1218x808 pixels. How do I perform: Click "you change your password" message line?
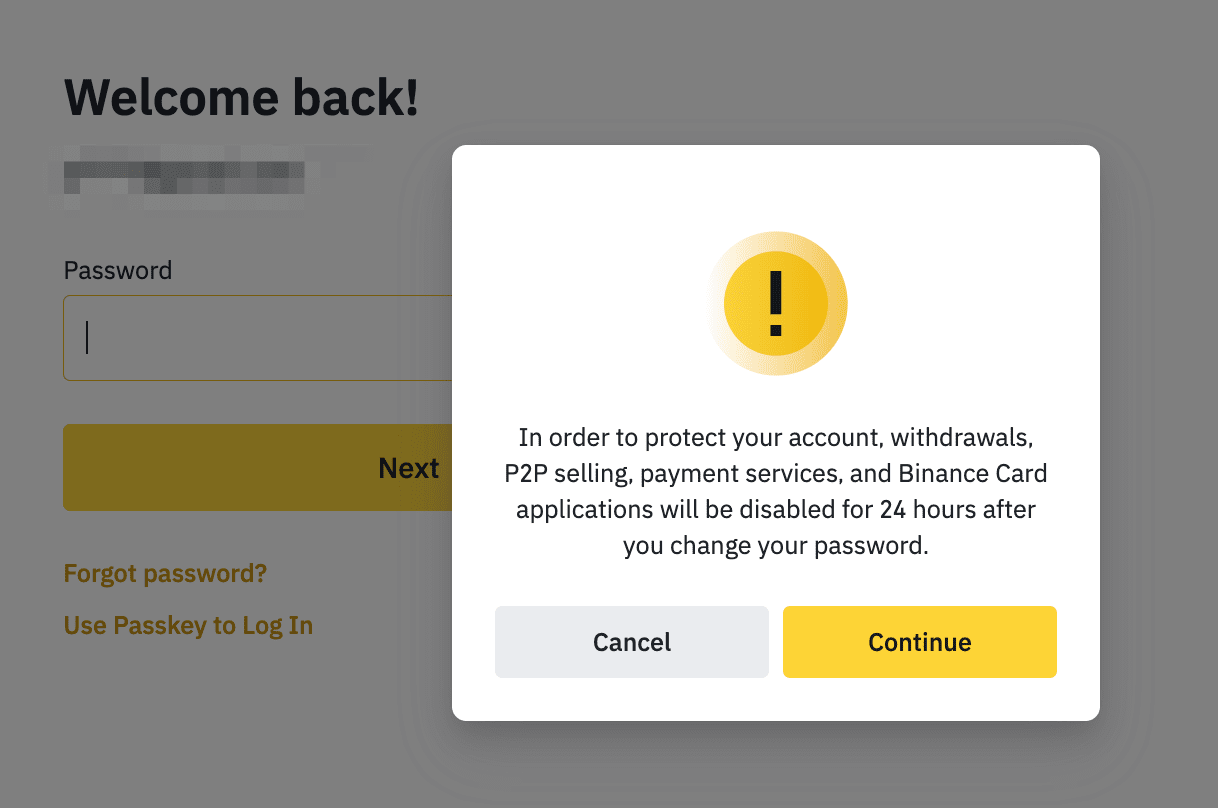click(776, 546)
